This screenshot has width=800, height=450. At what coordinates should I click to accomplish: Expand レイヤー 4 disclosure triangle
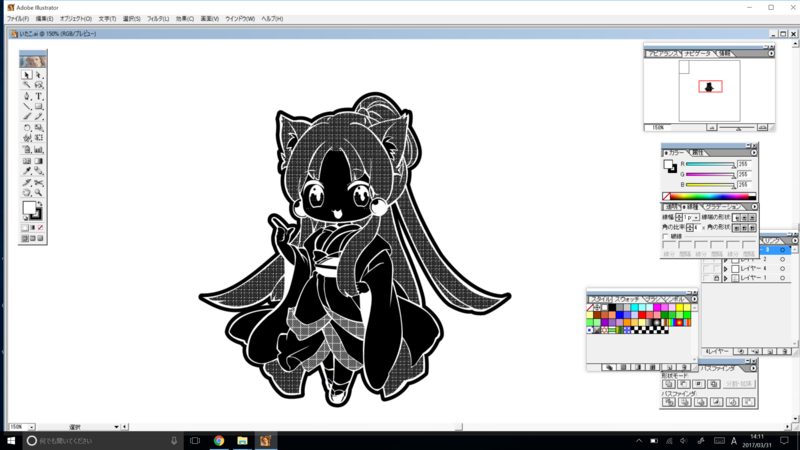click(726, 269)
